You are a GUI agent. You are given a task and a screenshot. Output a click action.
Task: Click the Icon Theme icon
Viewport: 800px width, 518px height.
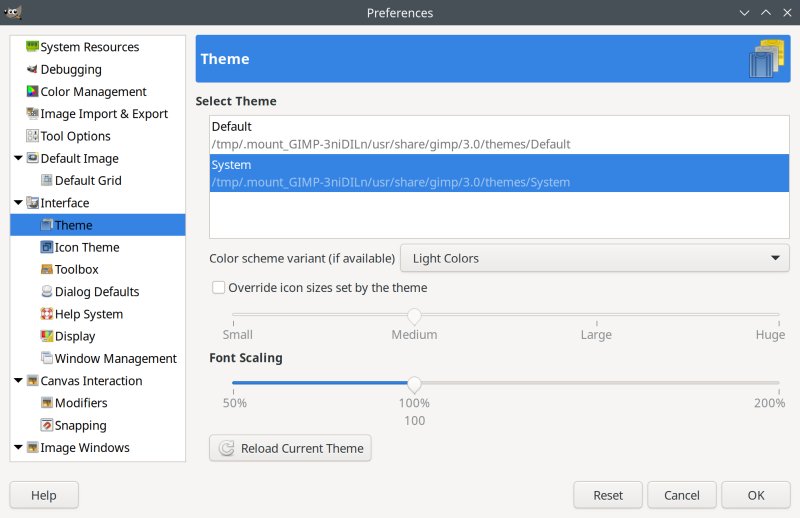point(46,247)
